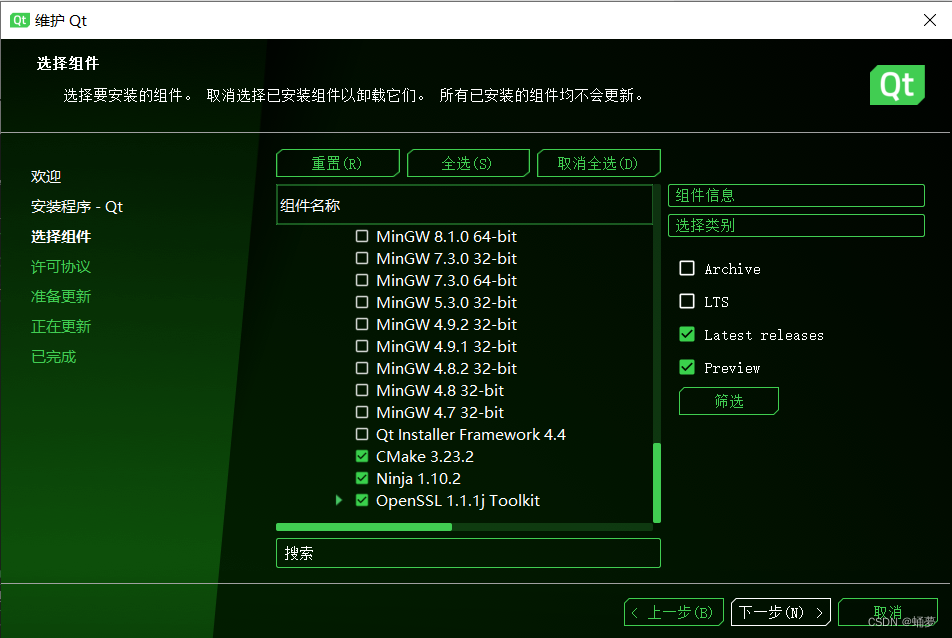The image size is (952, 638).
Task: Click the large Qt logo in the header
Action: point(897,85)
